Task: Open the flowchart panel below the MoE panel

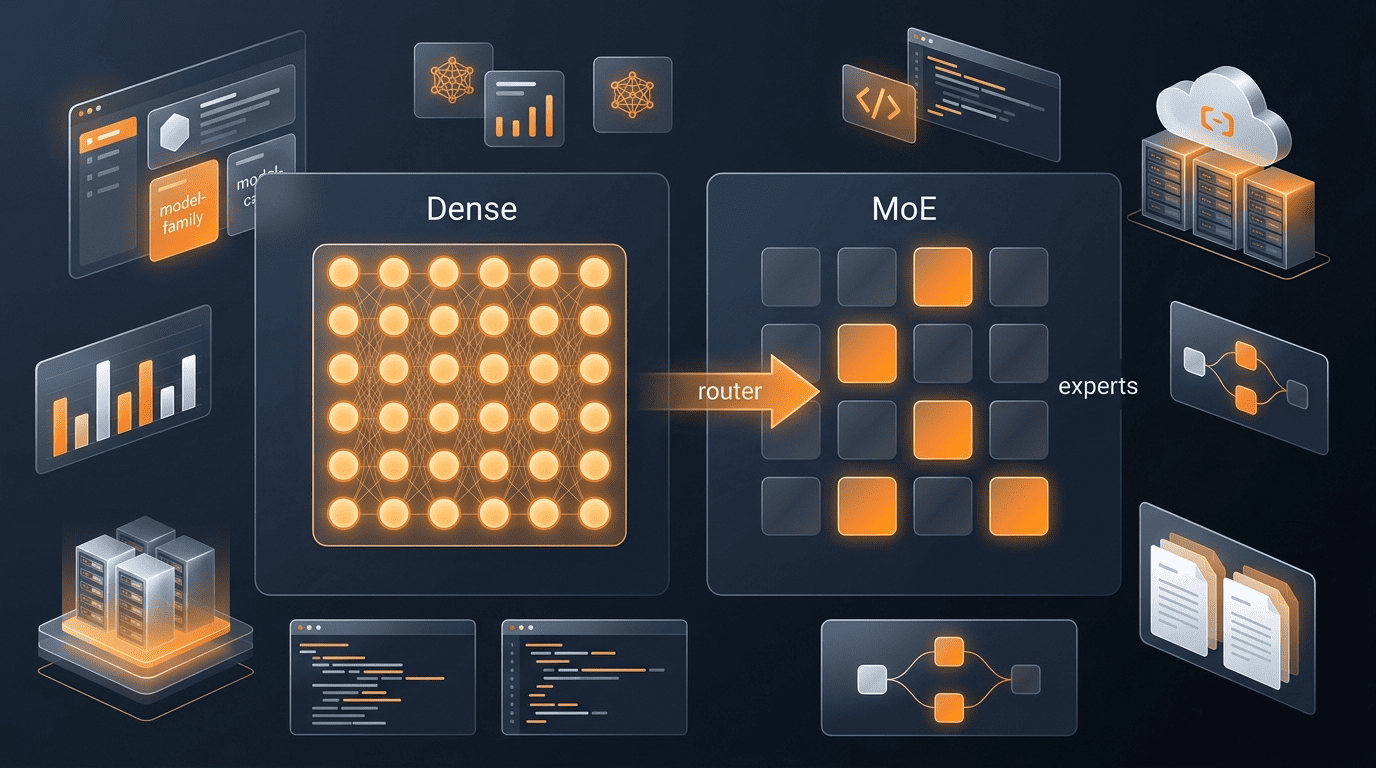Action: [x=949, y=680]
